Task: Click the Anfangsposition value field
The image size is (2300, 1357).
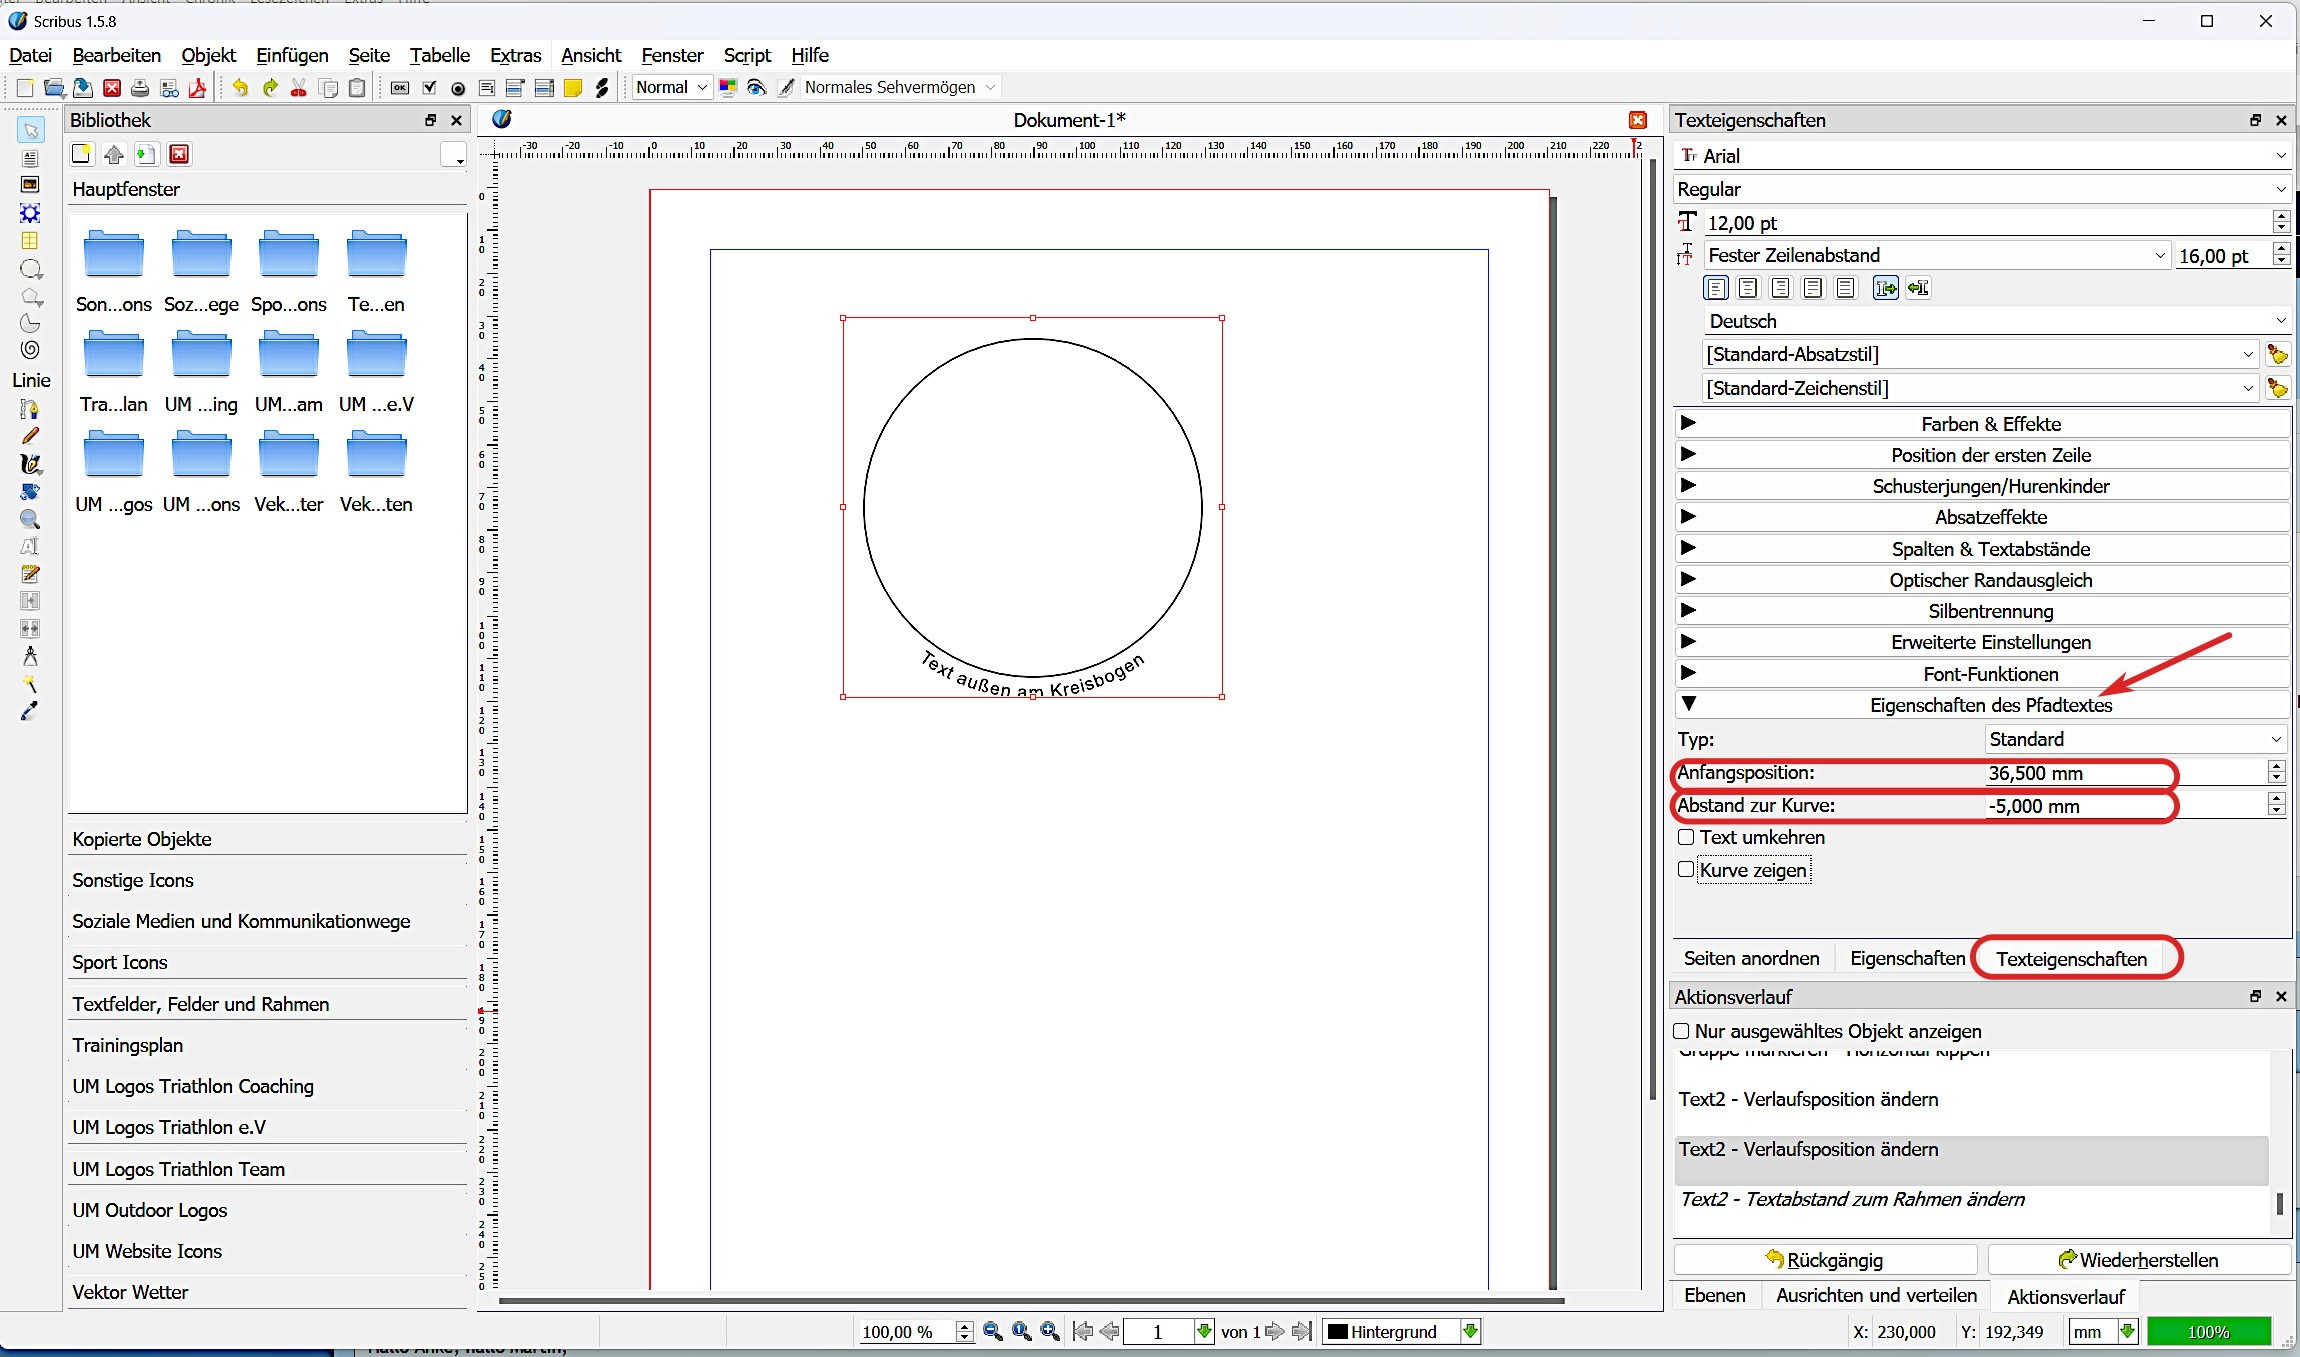Action: coord(2120,773)
